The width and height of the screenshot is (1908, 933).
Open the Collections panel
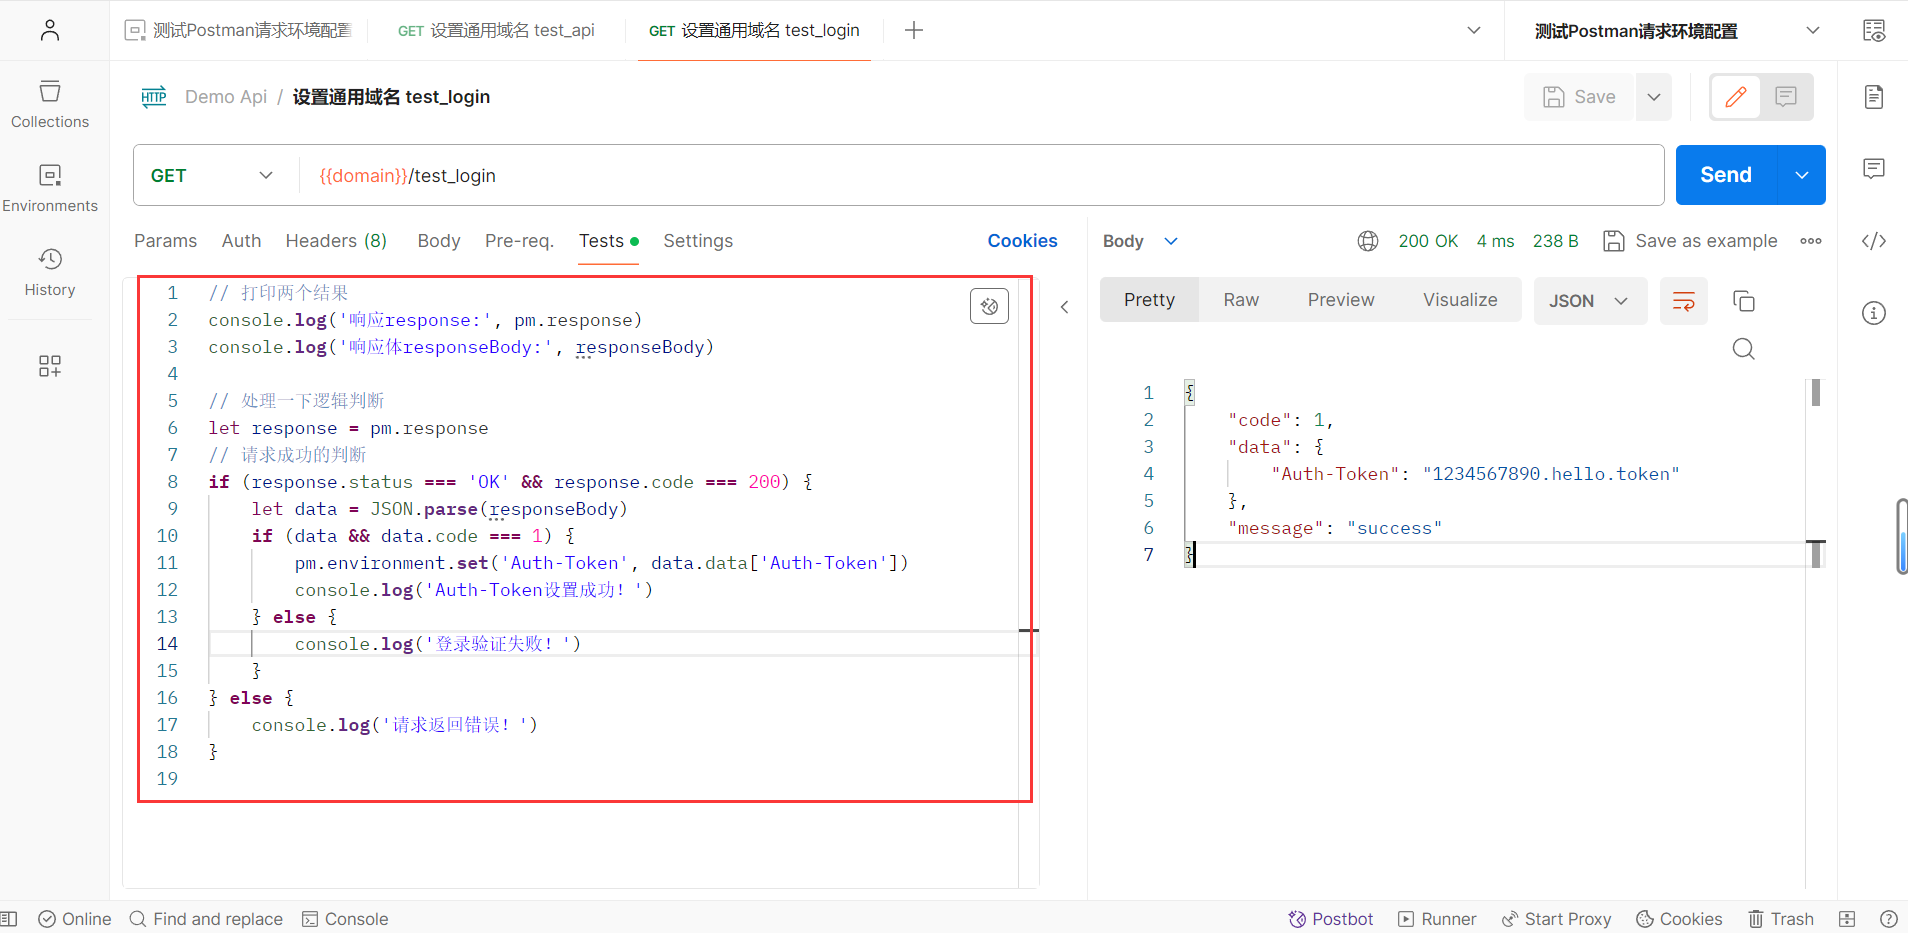pos(50,103)
